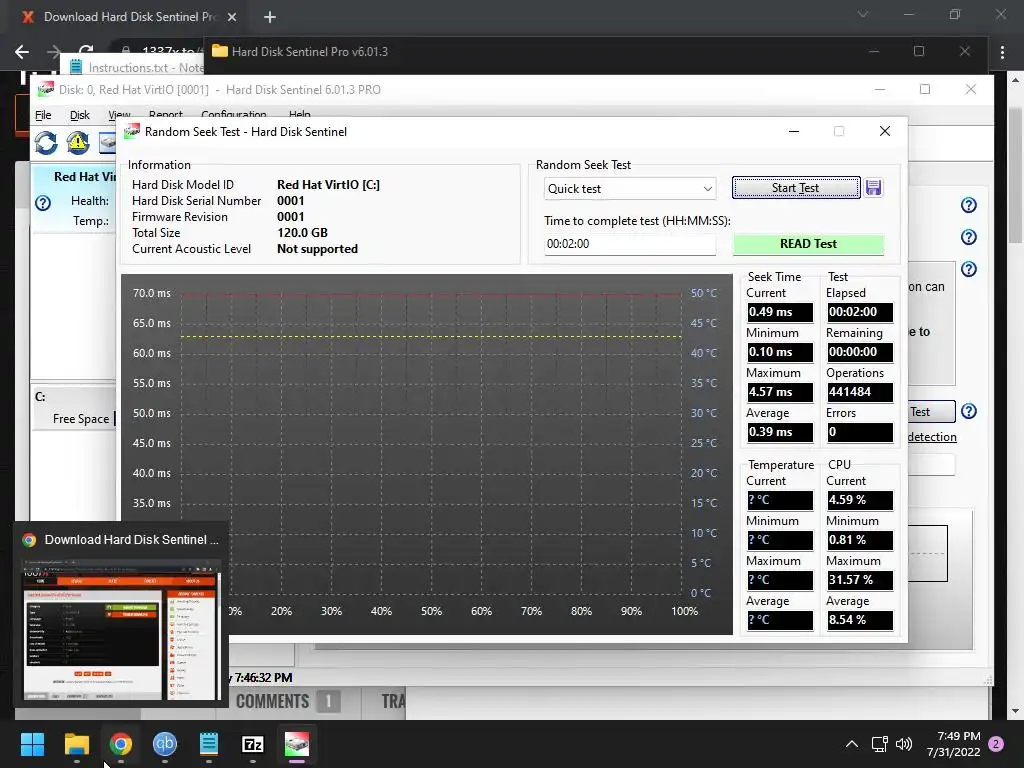This screenshot has height=768, width=1024.
Task: Open the notification center badge
Action: 996,744
